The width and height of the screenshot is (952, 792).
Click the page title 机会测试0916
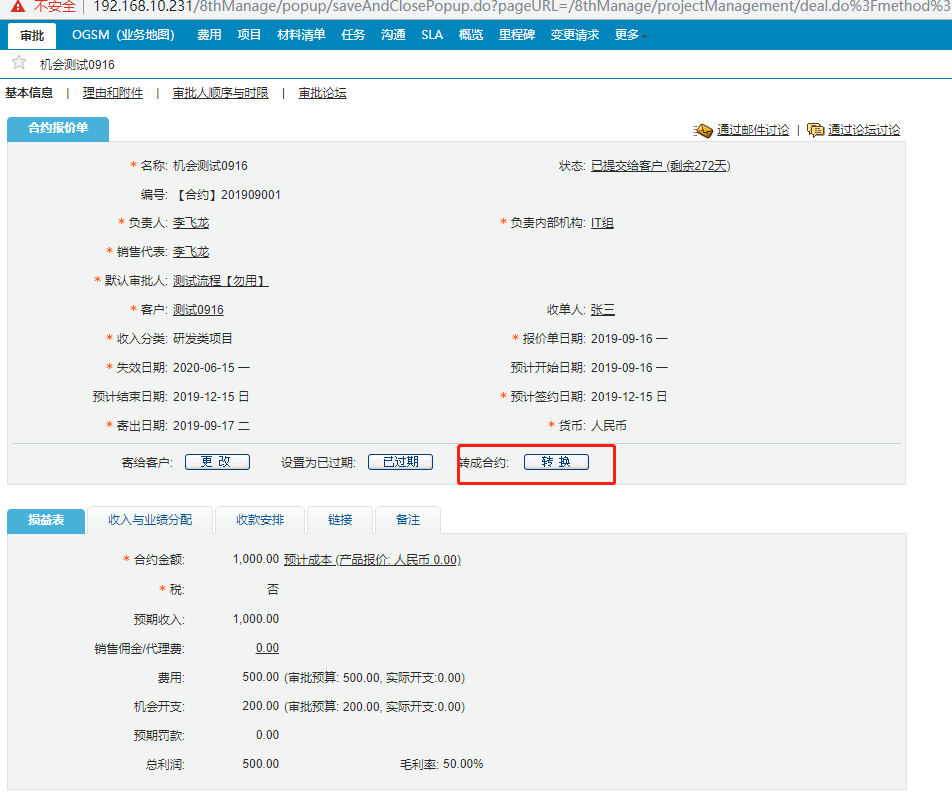(x=77, y=64)
